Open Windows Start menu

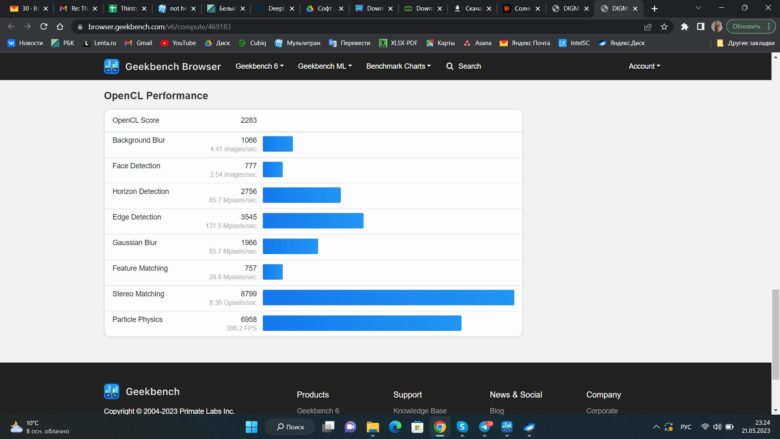coord(252,427)
